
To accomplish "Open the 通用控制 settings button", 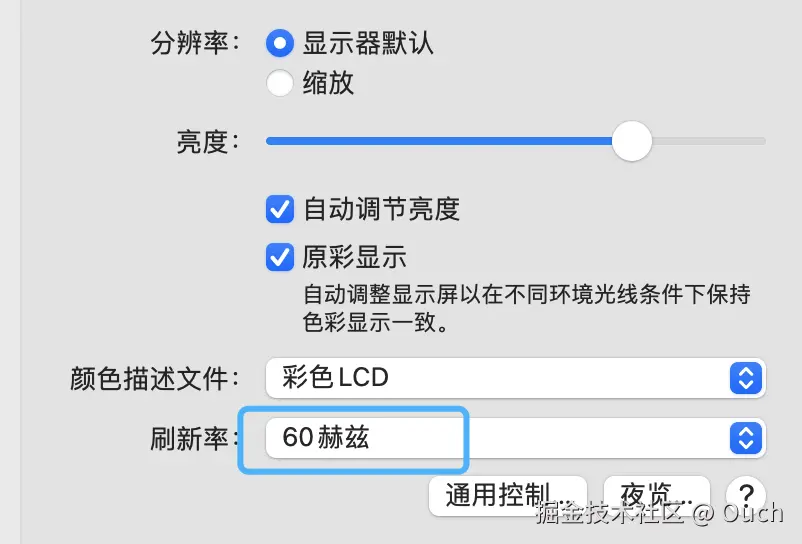I will 507,496.
